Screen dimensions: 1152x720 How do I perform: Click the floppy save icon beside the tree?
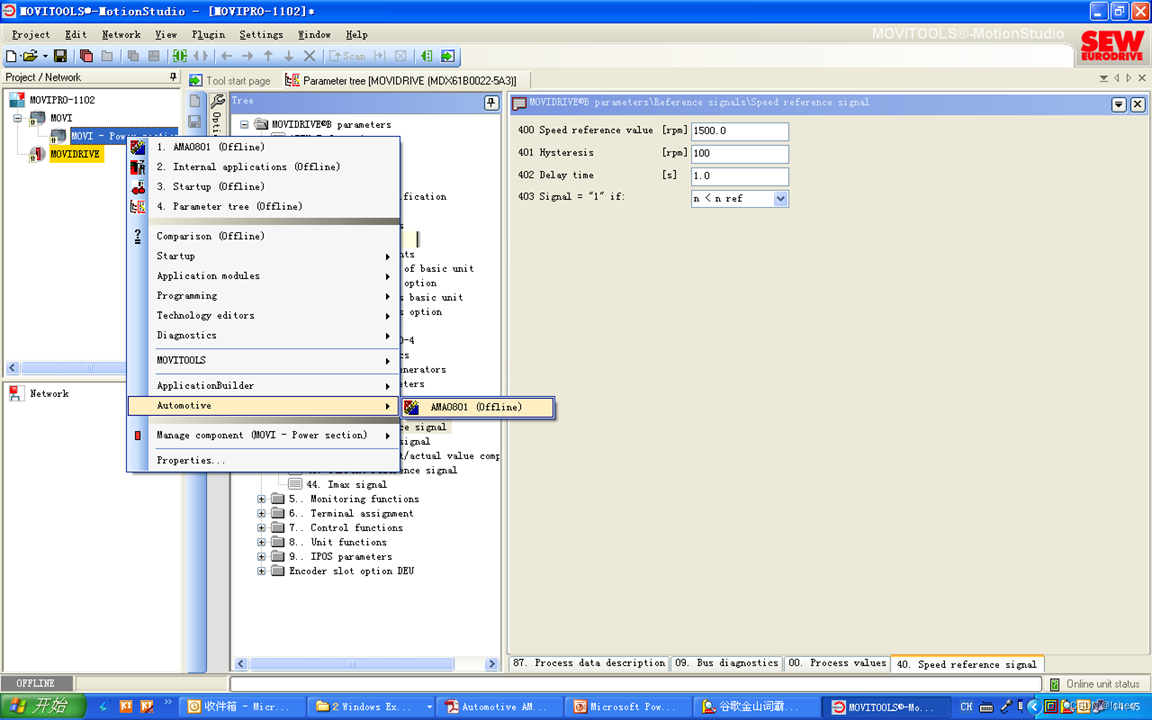click(195, 121)
